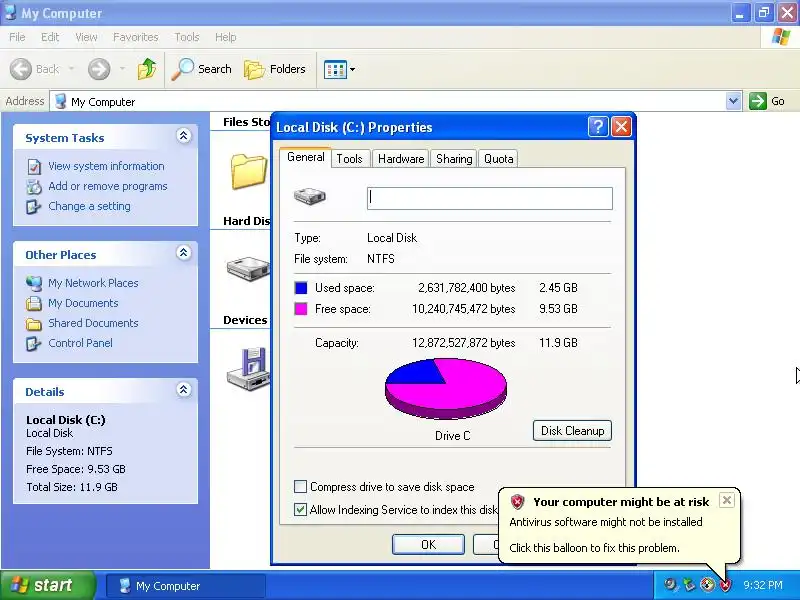Click the Control Panel icon
Screen dimensions: 800x600
pyautogui.click(x=34, y=343)
